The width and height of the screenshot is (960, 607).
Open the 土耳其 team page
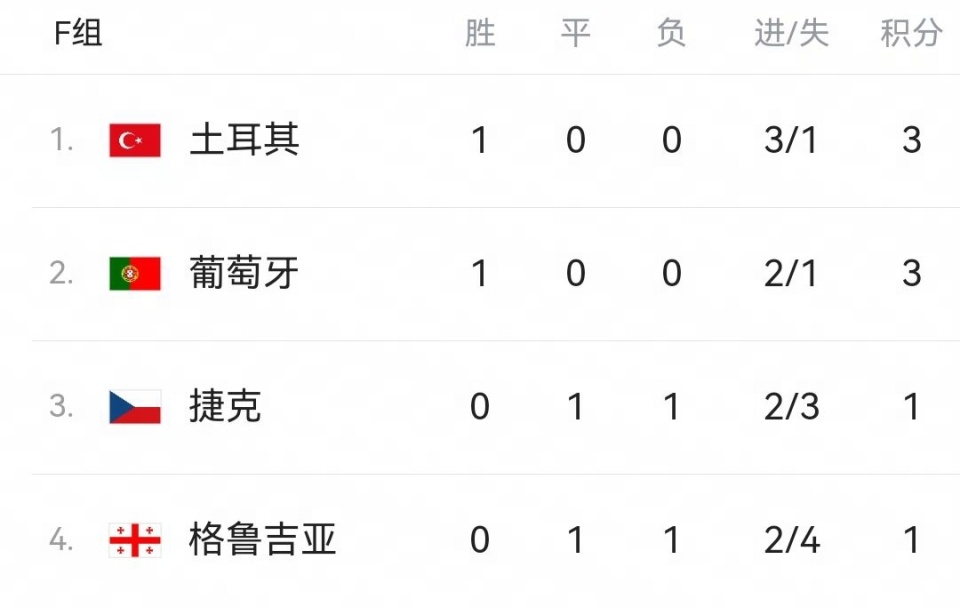(244, 140)
